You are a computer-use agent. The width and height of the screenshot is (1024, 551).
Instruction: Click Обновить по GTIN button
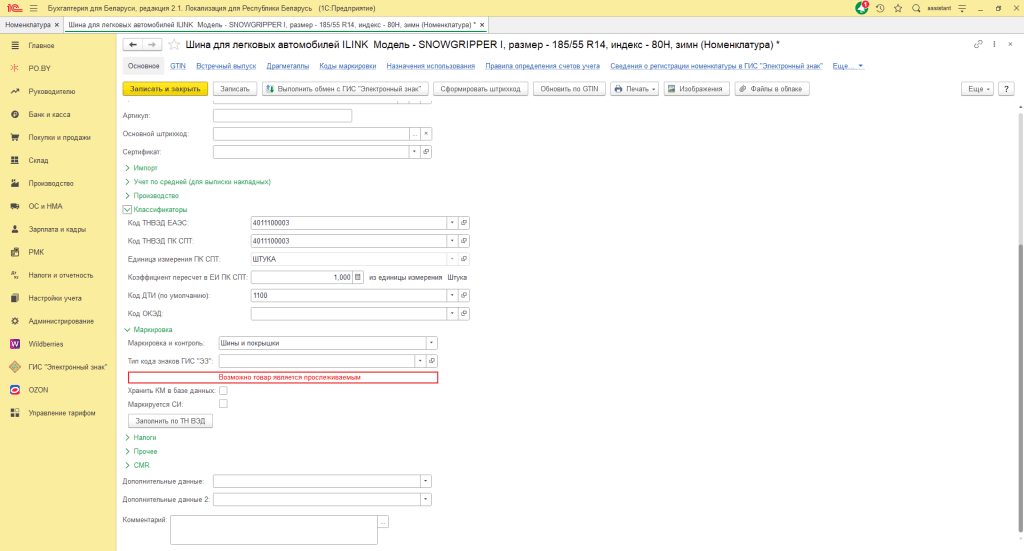(x=569, y=89)
